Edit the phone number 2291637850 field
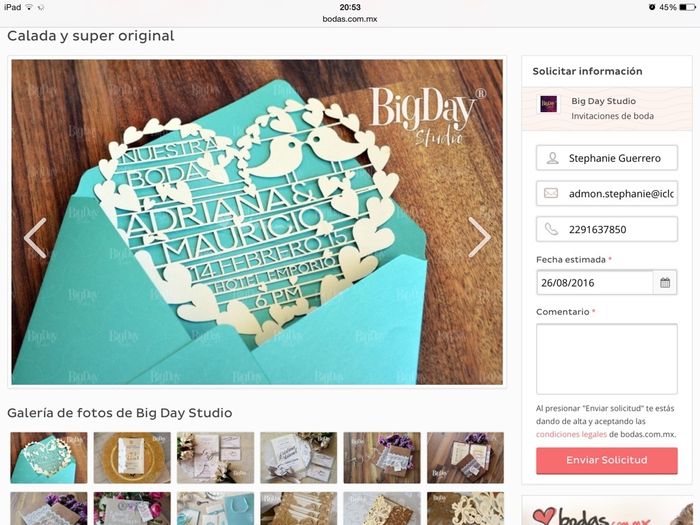700x525 pixels. coord(607,229)
